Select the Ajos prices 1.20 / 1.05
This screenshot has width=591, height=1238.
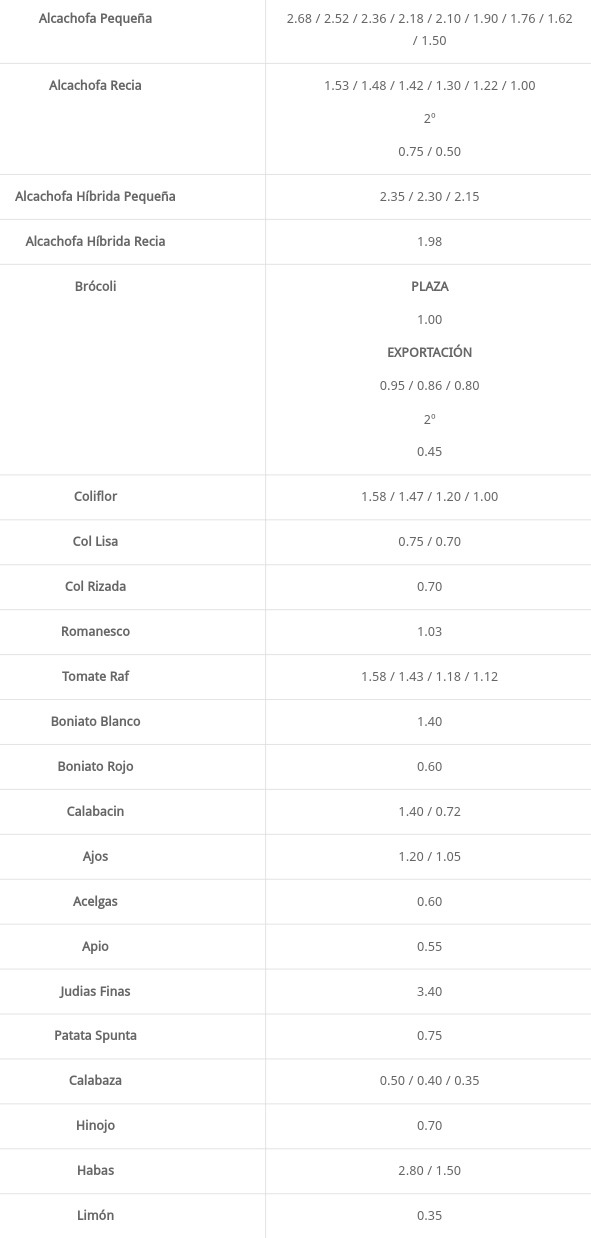(429, 857)
